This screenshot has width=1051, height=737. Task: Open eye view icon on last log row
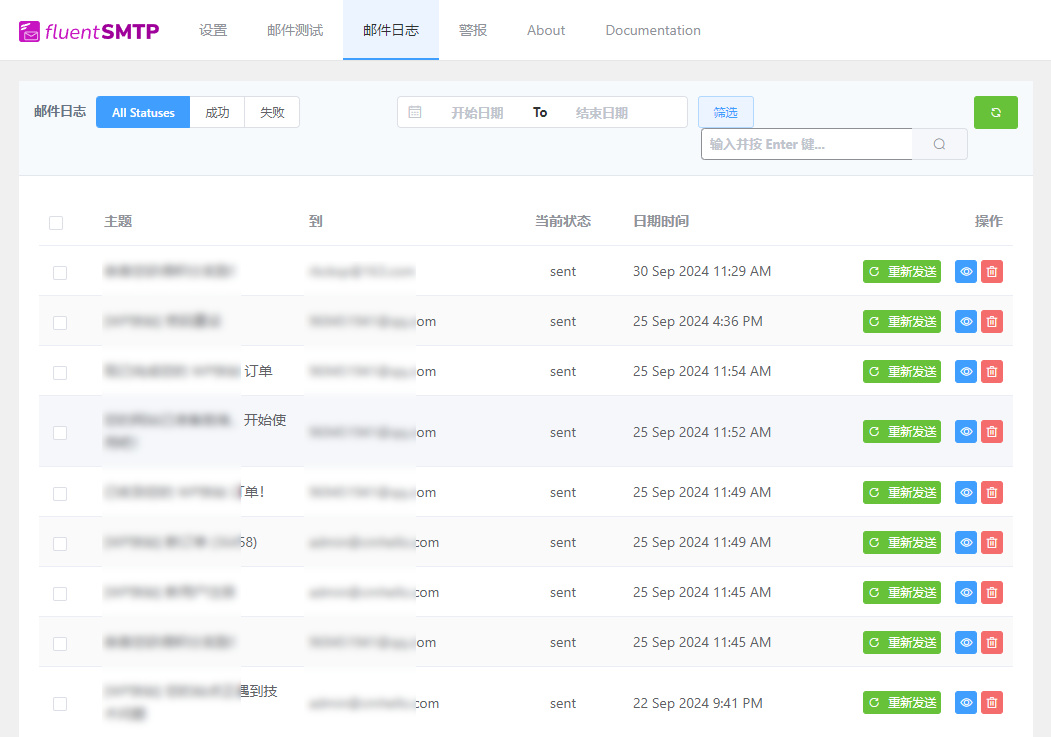[965, 702]
